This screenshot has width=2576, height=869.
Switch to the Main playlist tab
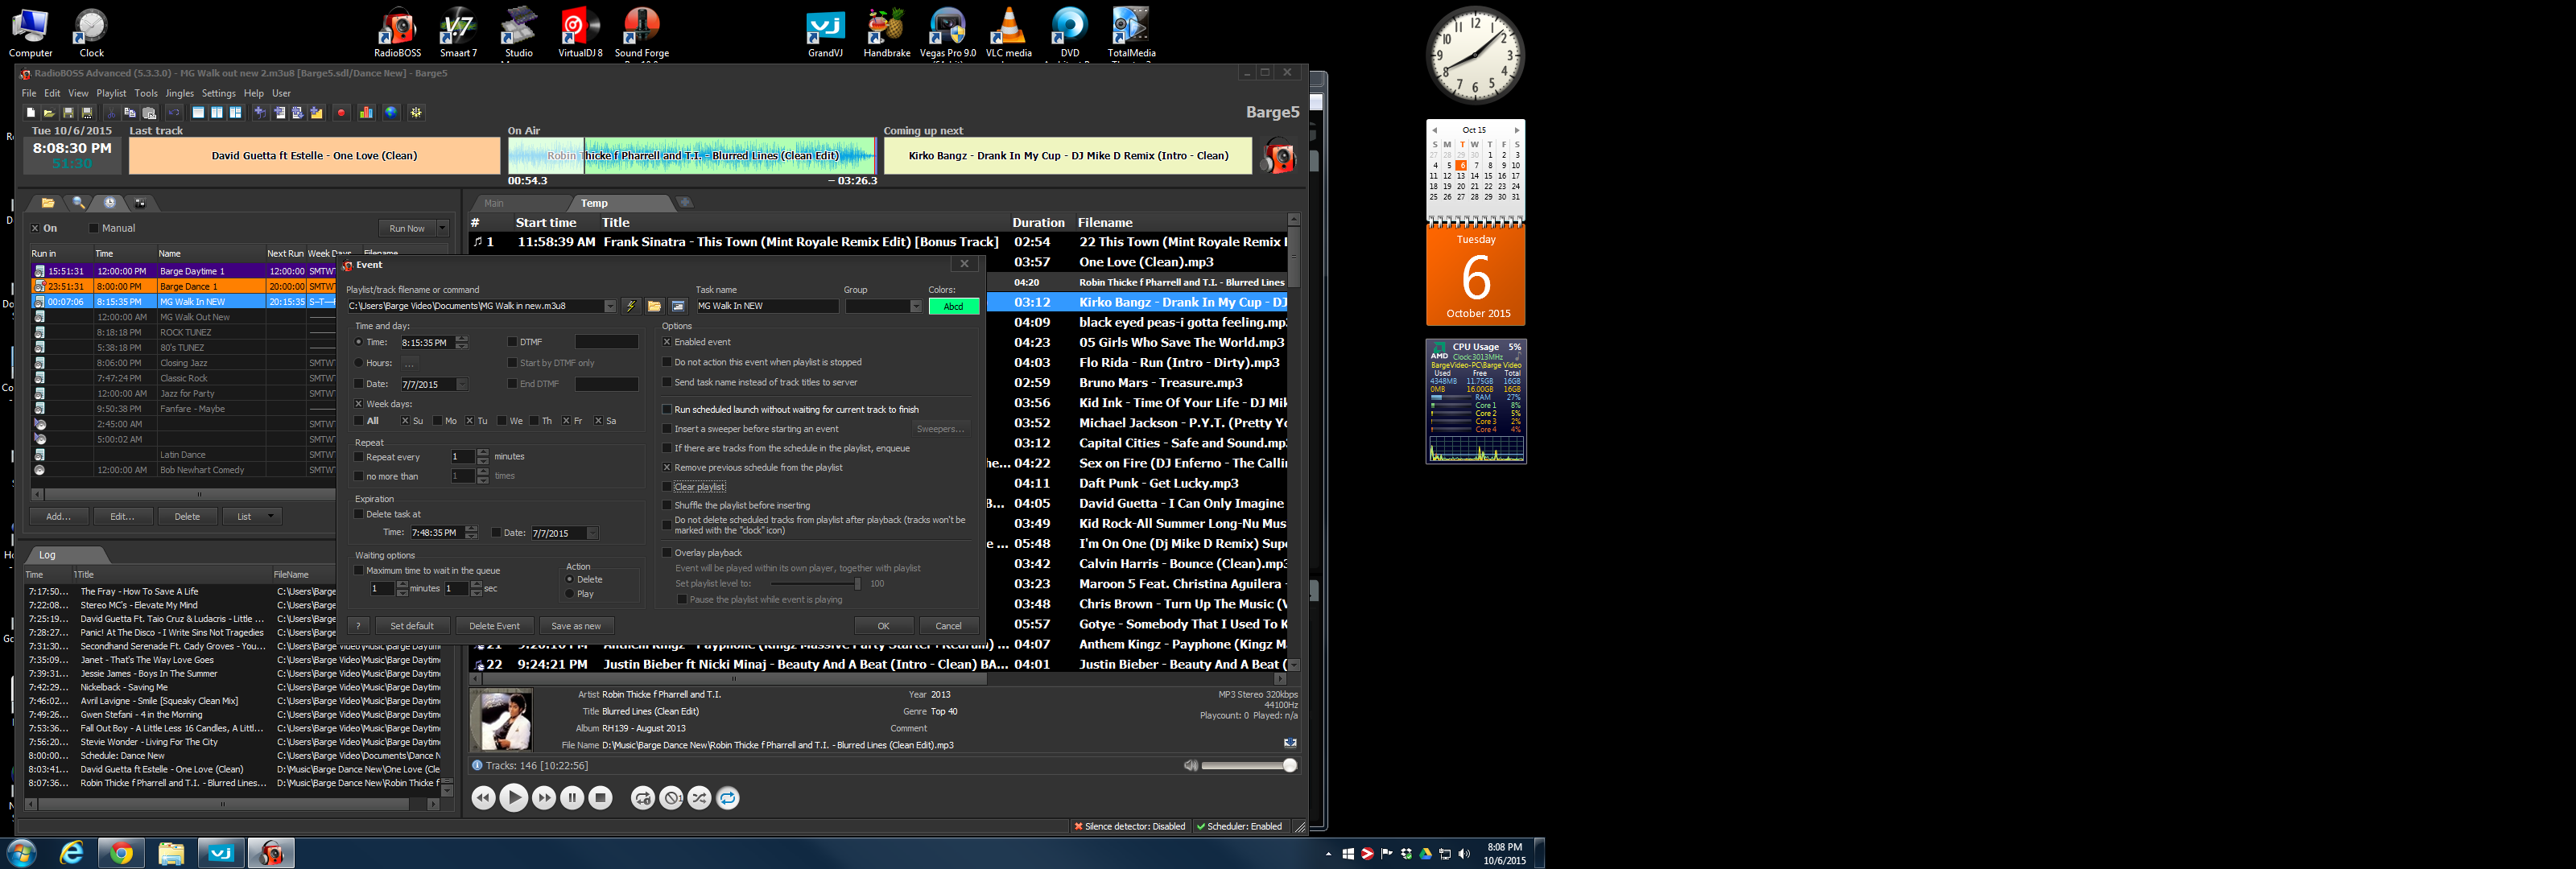coord(494,203)
